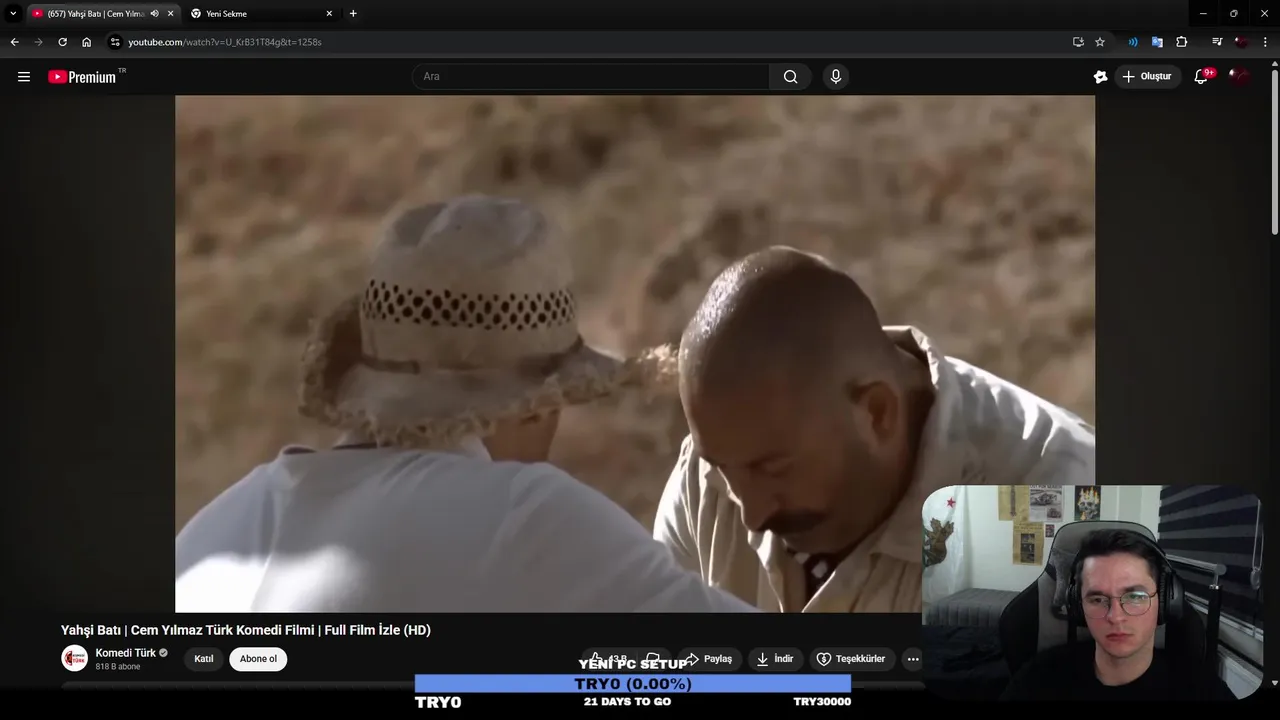Screen dimensions: 1280x720
Task: Send thanks with Teşekkürler button
Action: [x=851, y=659]
